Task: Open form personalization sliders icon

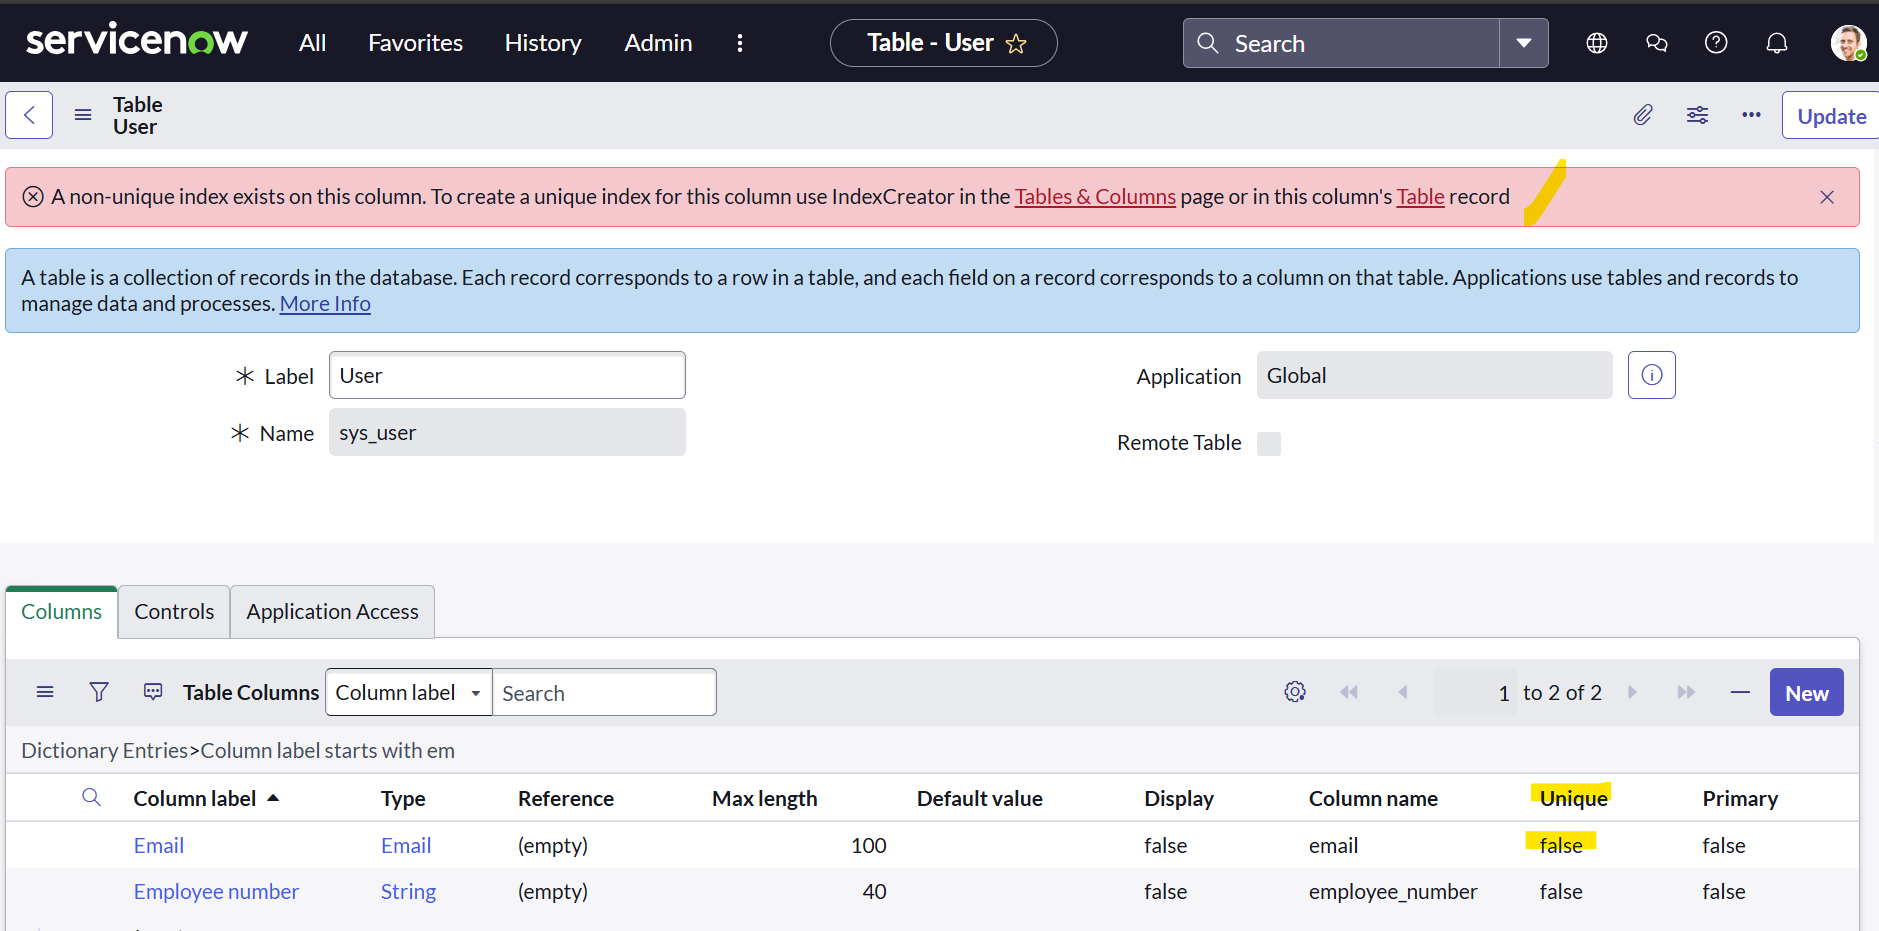Action: (x=1697, y=115)
